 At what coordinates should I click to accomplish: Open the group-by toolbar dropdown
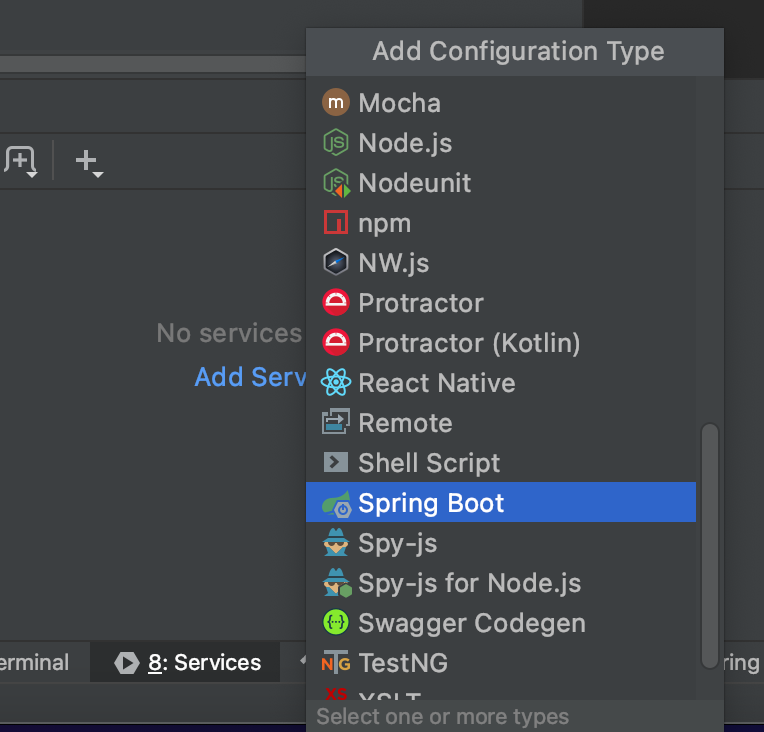21,162
